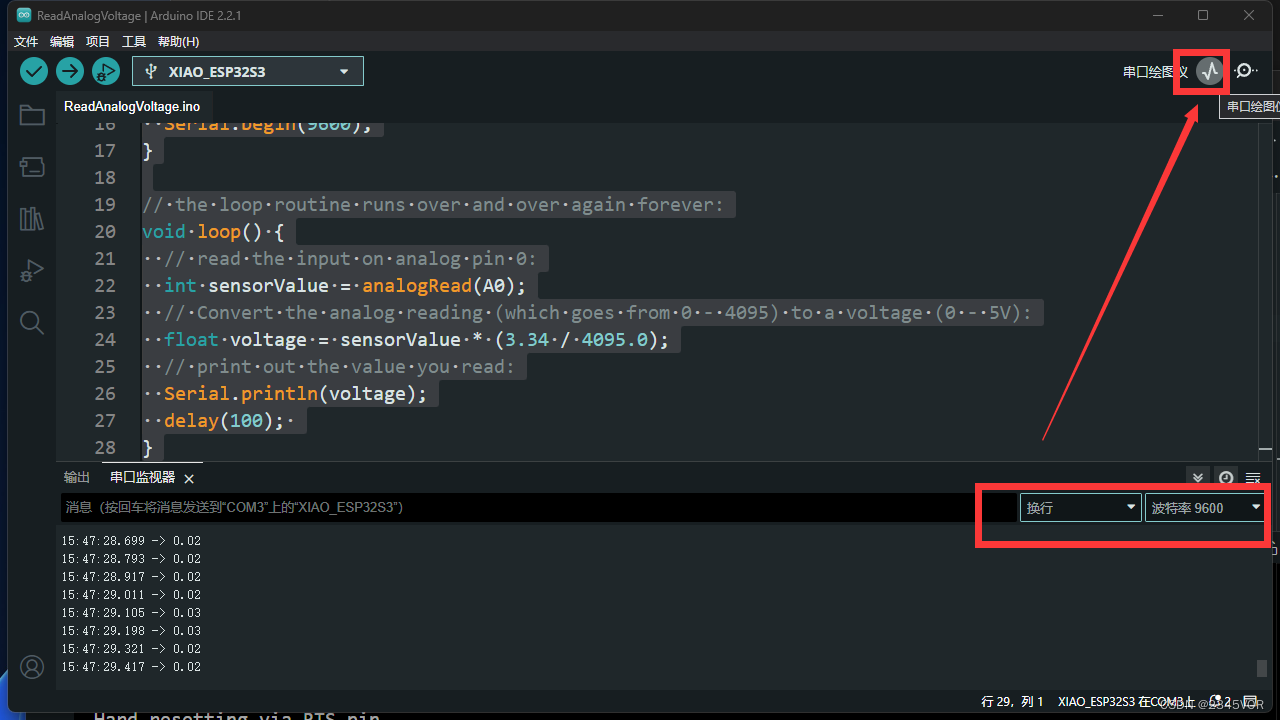Toggle timestamp display in serial monitor
Viewport: 1280px width, 720px height.
[1226, 477]
